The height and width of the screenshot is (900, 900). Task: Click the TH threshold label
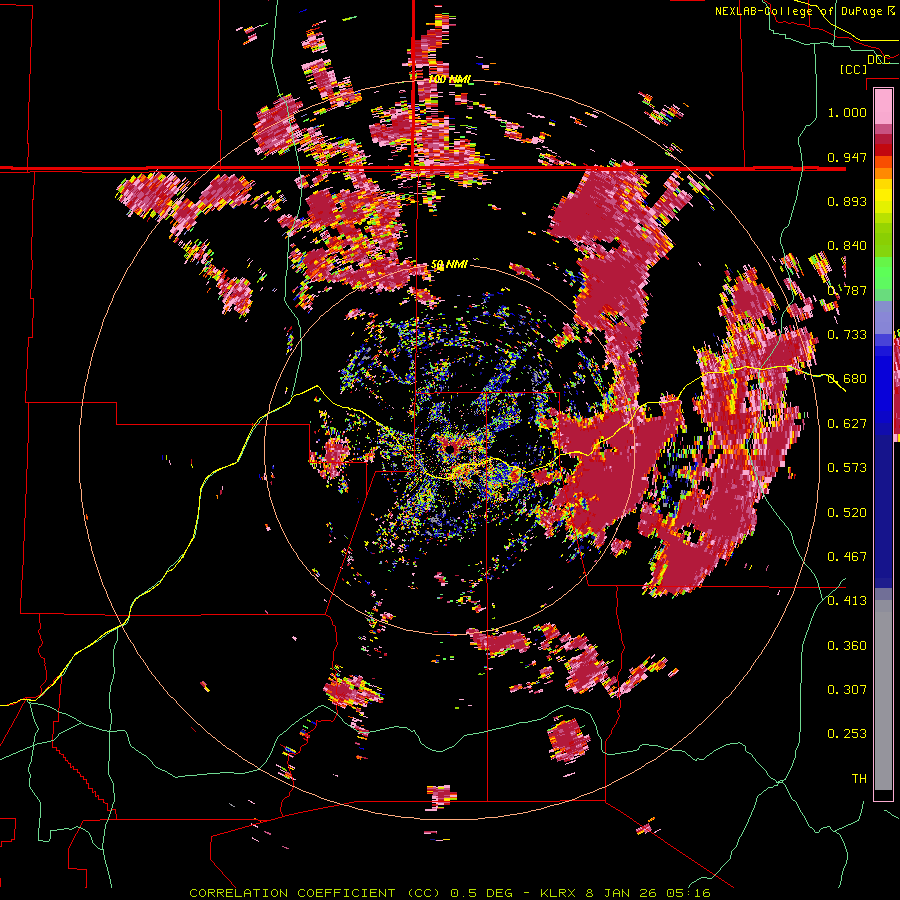point(859,778)
